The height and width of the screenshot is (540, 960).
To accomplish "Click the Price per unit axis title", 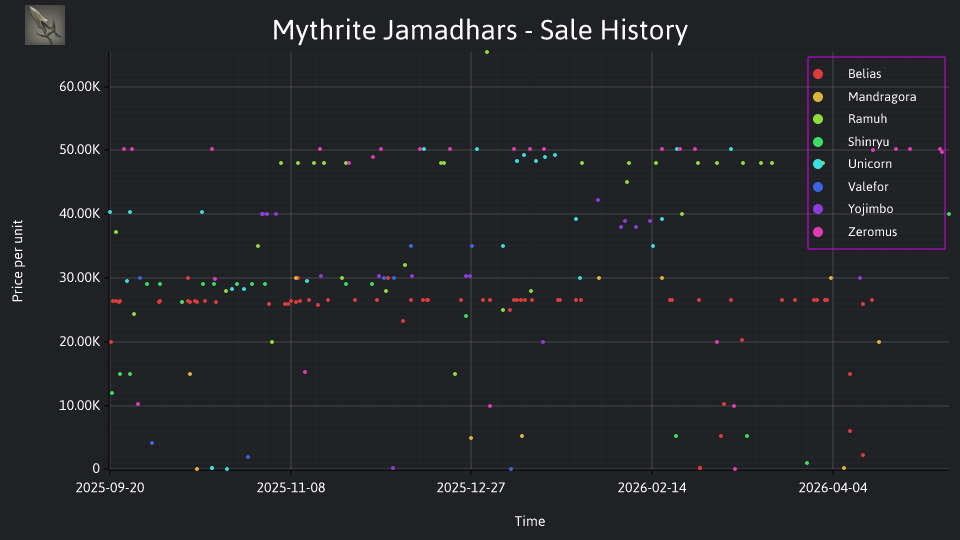I will click(18, 261).
